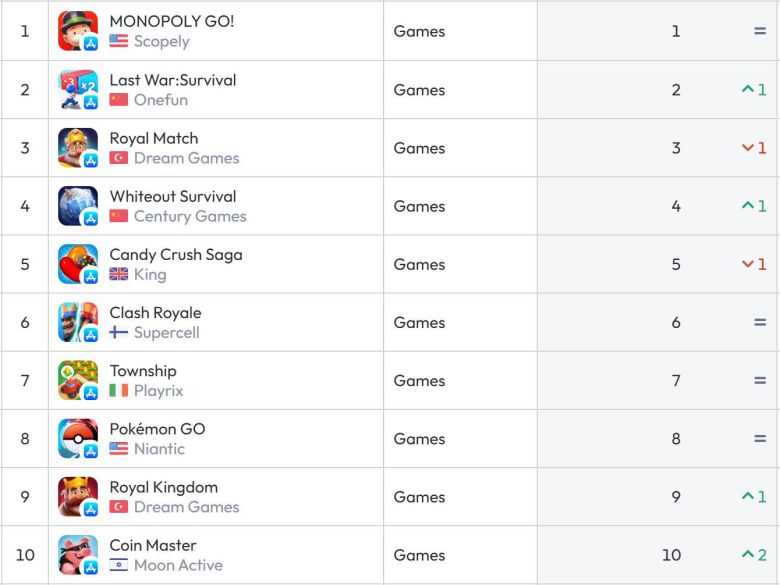Click the Moon Active publisher link

click(178, 566)
